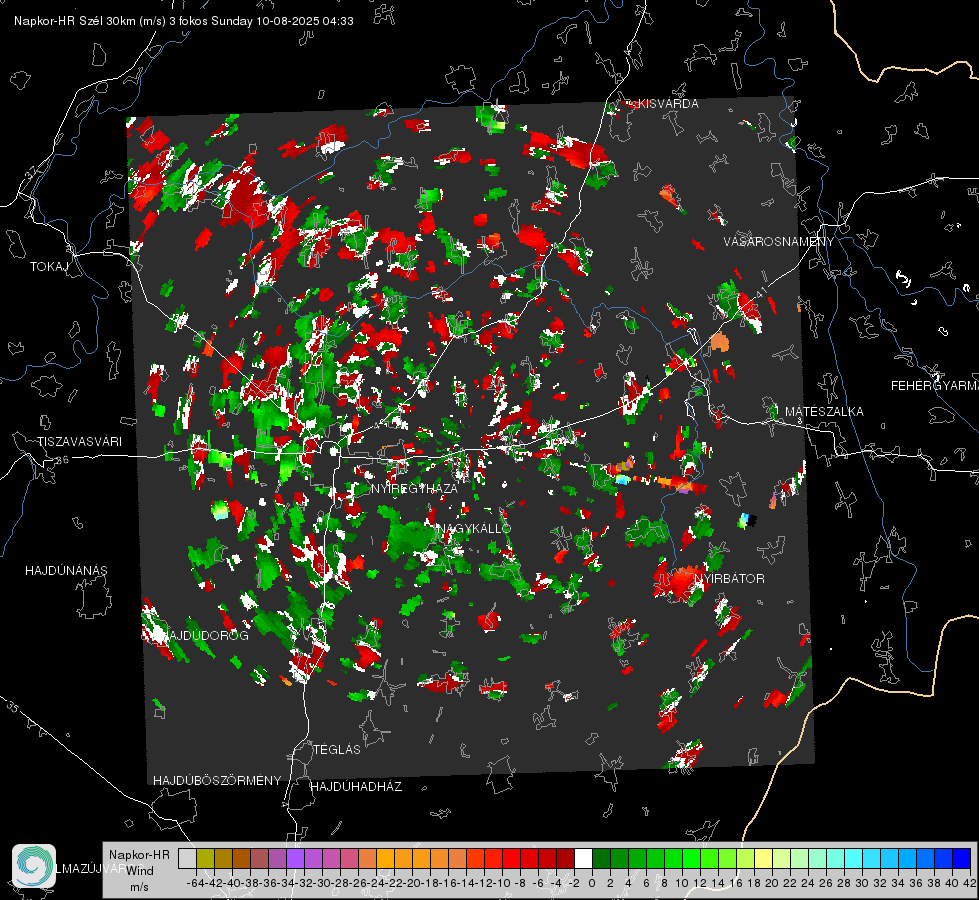The width and height of the screenshot is (979, 900).
Task: Click the m/s unit label
Action: (139, 887)
